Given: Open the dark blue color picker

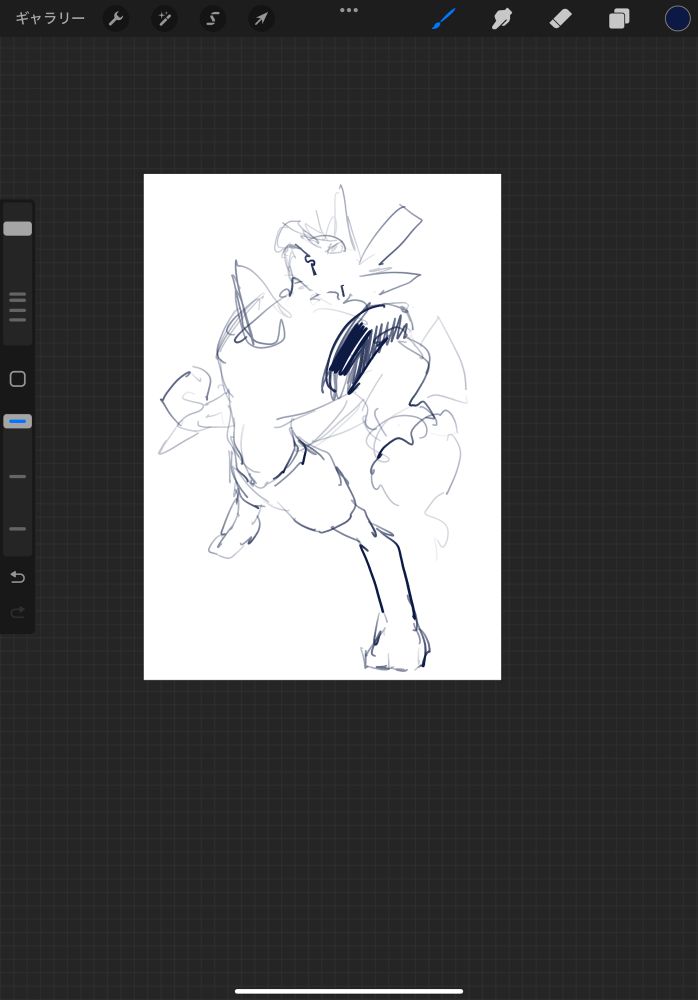Looking at the screenshot, I should [x=677, y=18].
